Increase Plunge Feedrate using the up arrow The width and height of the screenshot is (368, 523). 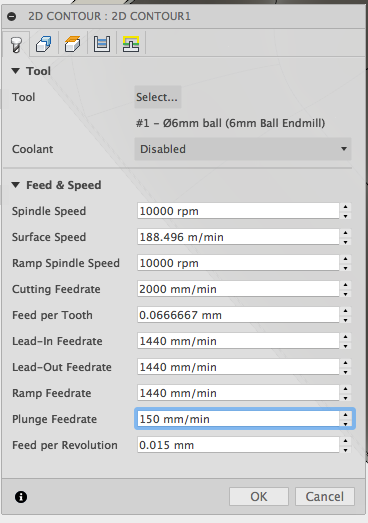pos(346,415)
